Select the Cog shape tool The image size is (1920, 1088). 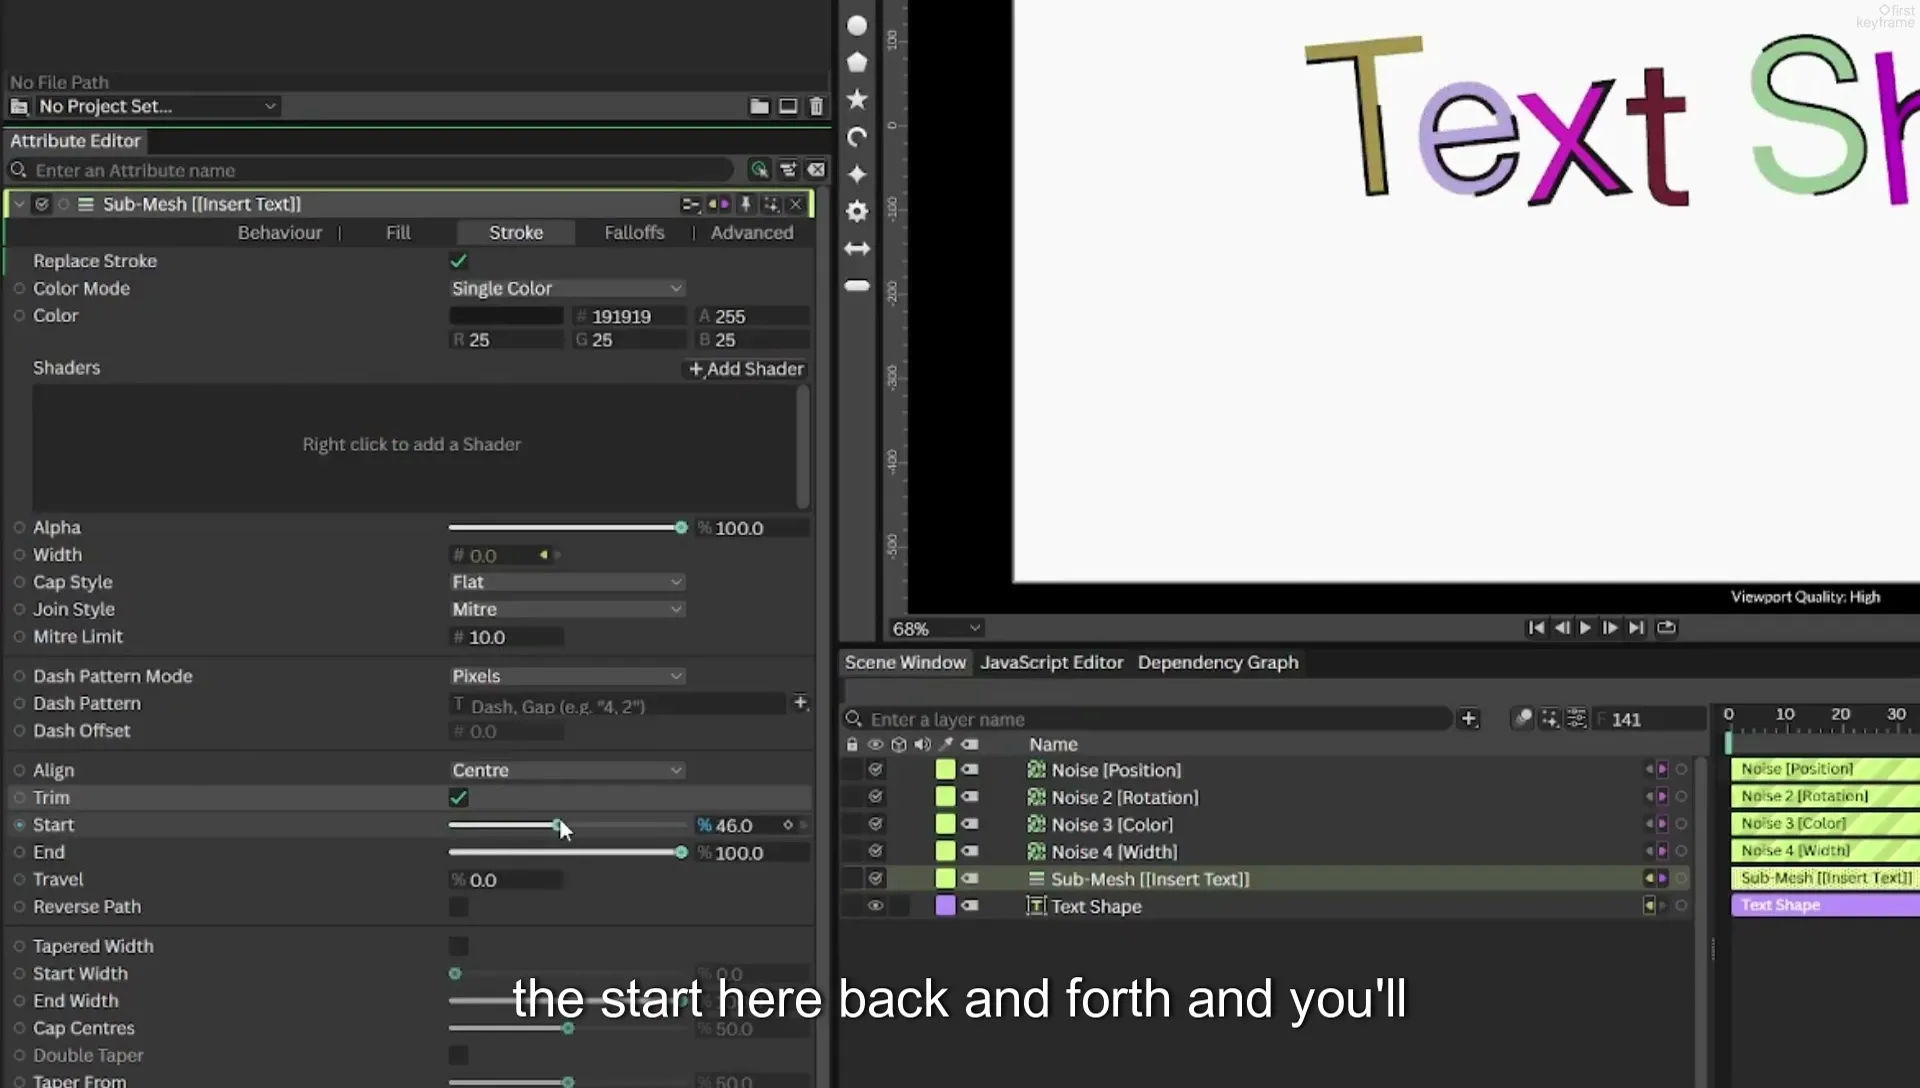click(x=857, y=211)
